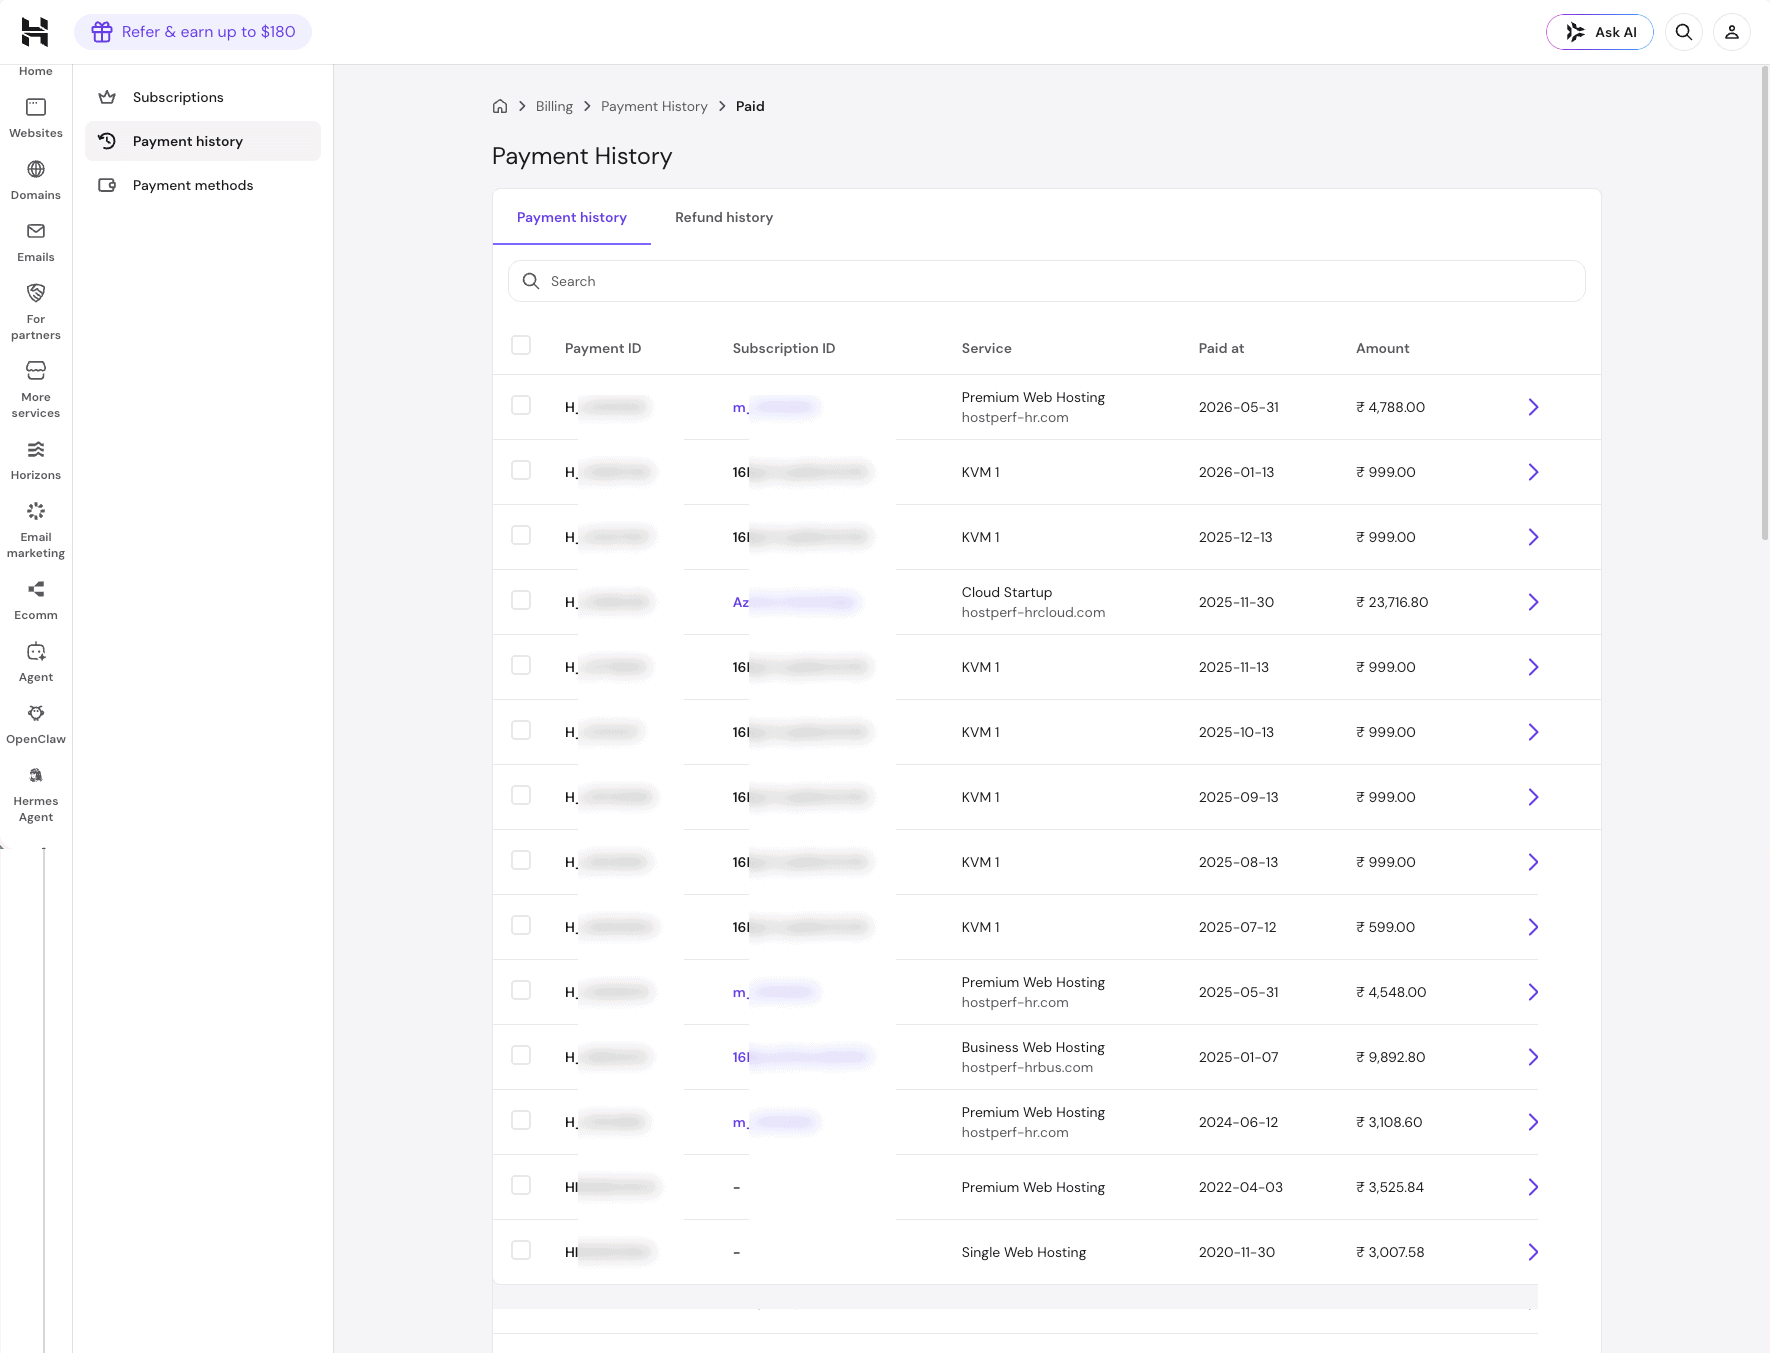Click the Hostinger logo

35,32
